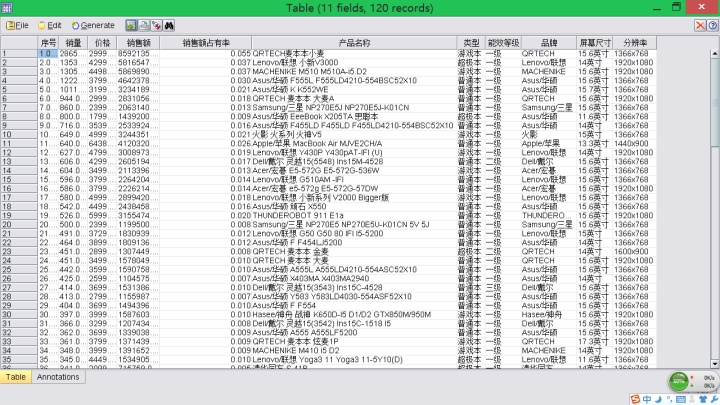
Task: Click the red-and-blue toolbar icon beside the printer
Action: click(156, 26)
